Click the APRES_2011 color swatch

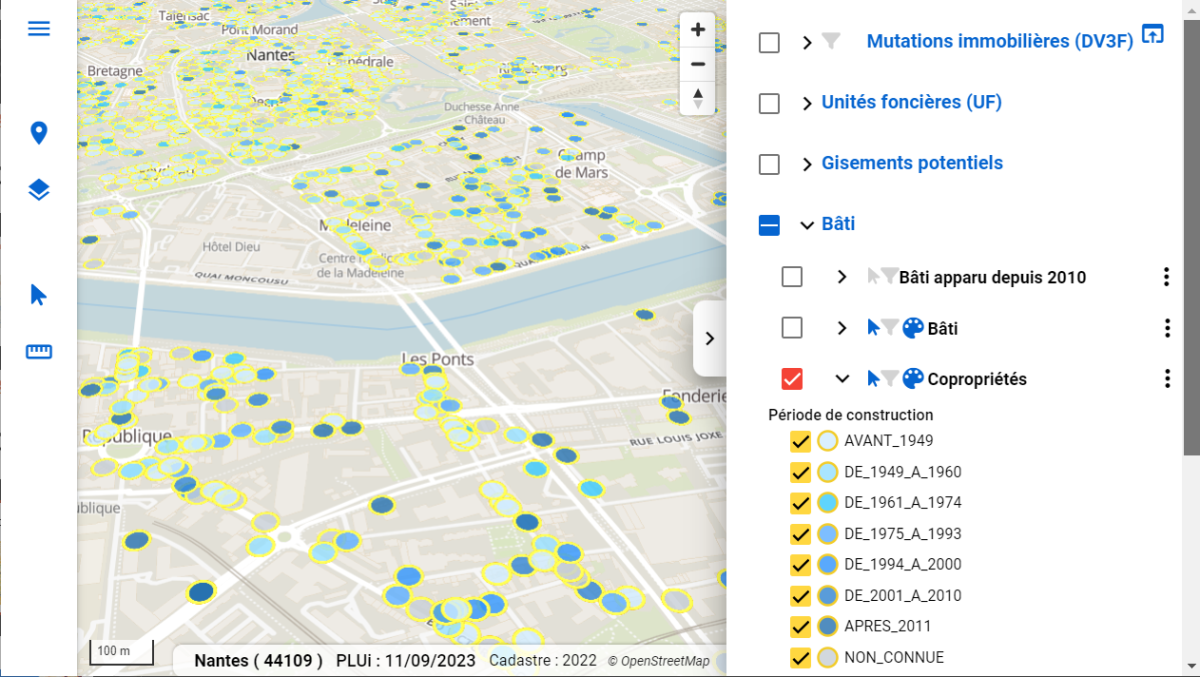click(x=828, y=627)
